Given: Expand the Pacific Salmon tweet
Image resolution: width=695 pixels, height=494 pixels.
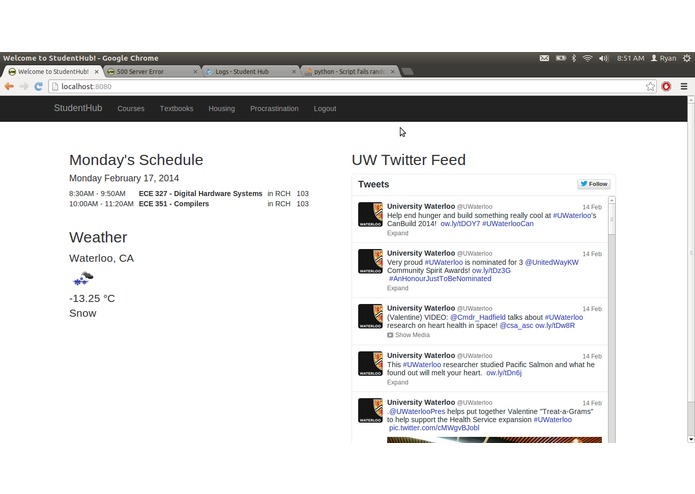Looking at the screenshot, I should (x=398, y=382).
